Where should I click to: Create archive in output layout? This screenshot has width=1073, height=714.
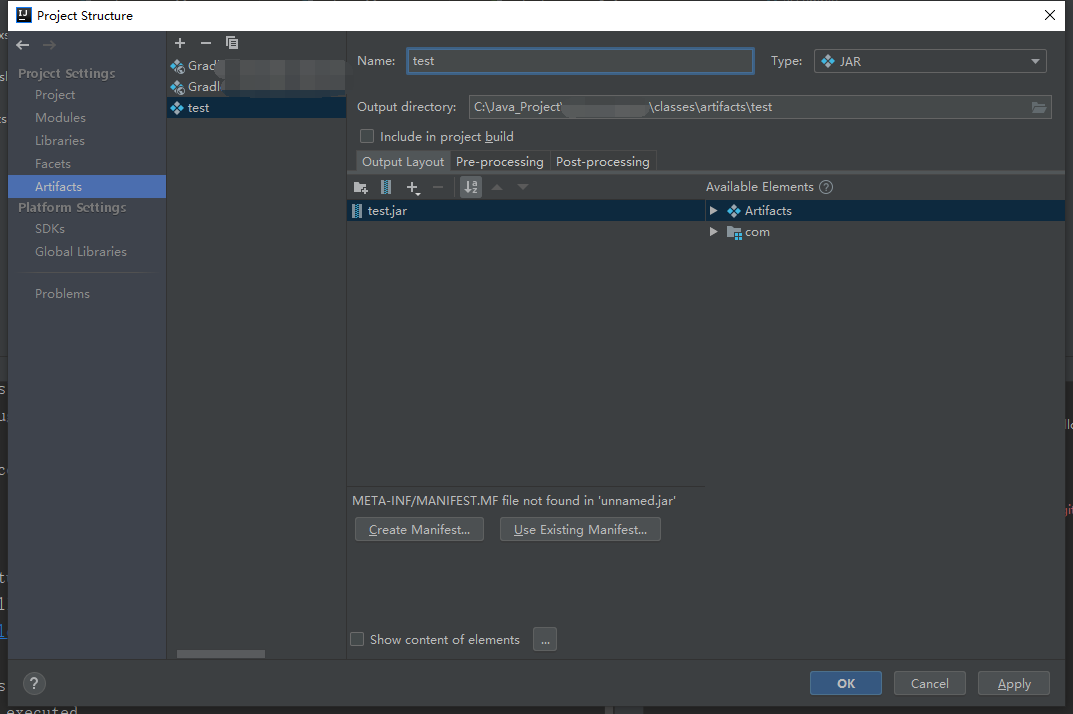tap(386, 187)
